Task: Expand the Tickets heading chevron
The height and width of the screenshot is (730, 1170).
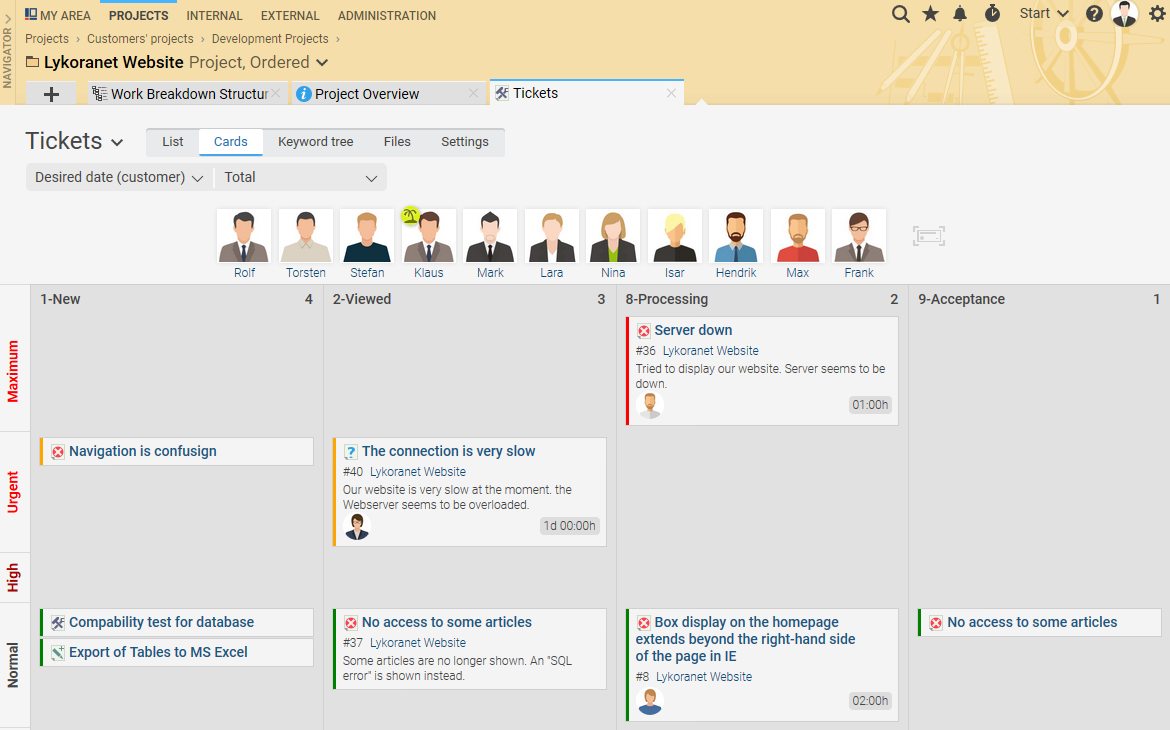Action: 117,143
